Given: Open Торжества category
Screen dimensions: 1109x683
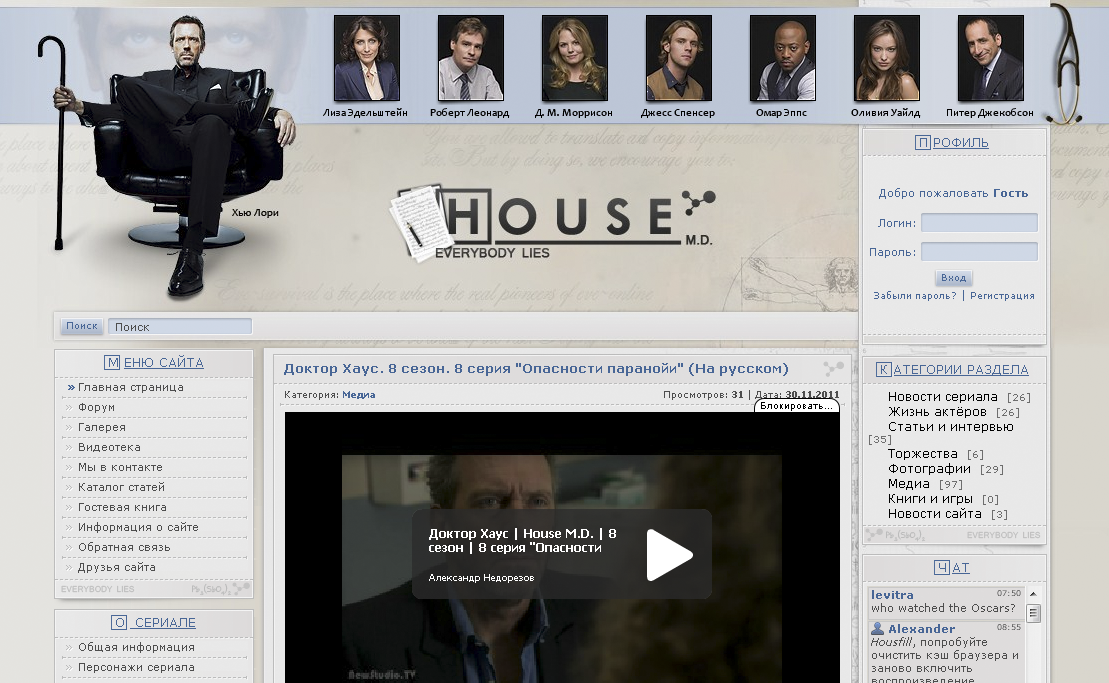Looking at the screenshot, I should (x=923, y=453).
